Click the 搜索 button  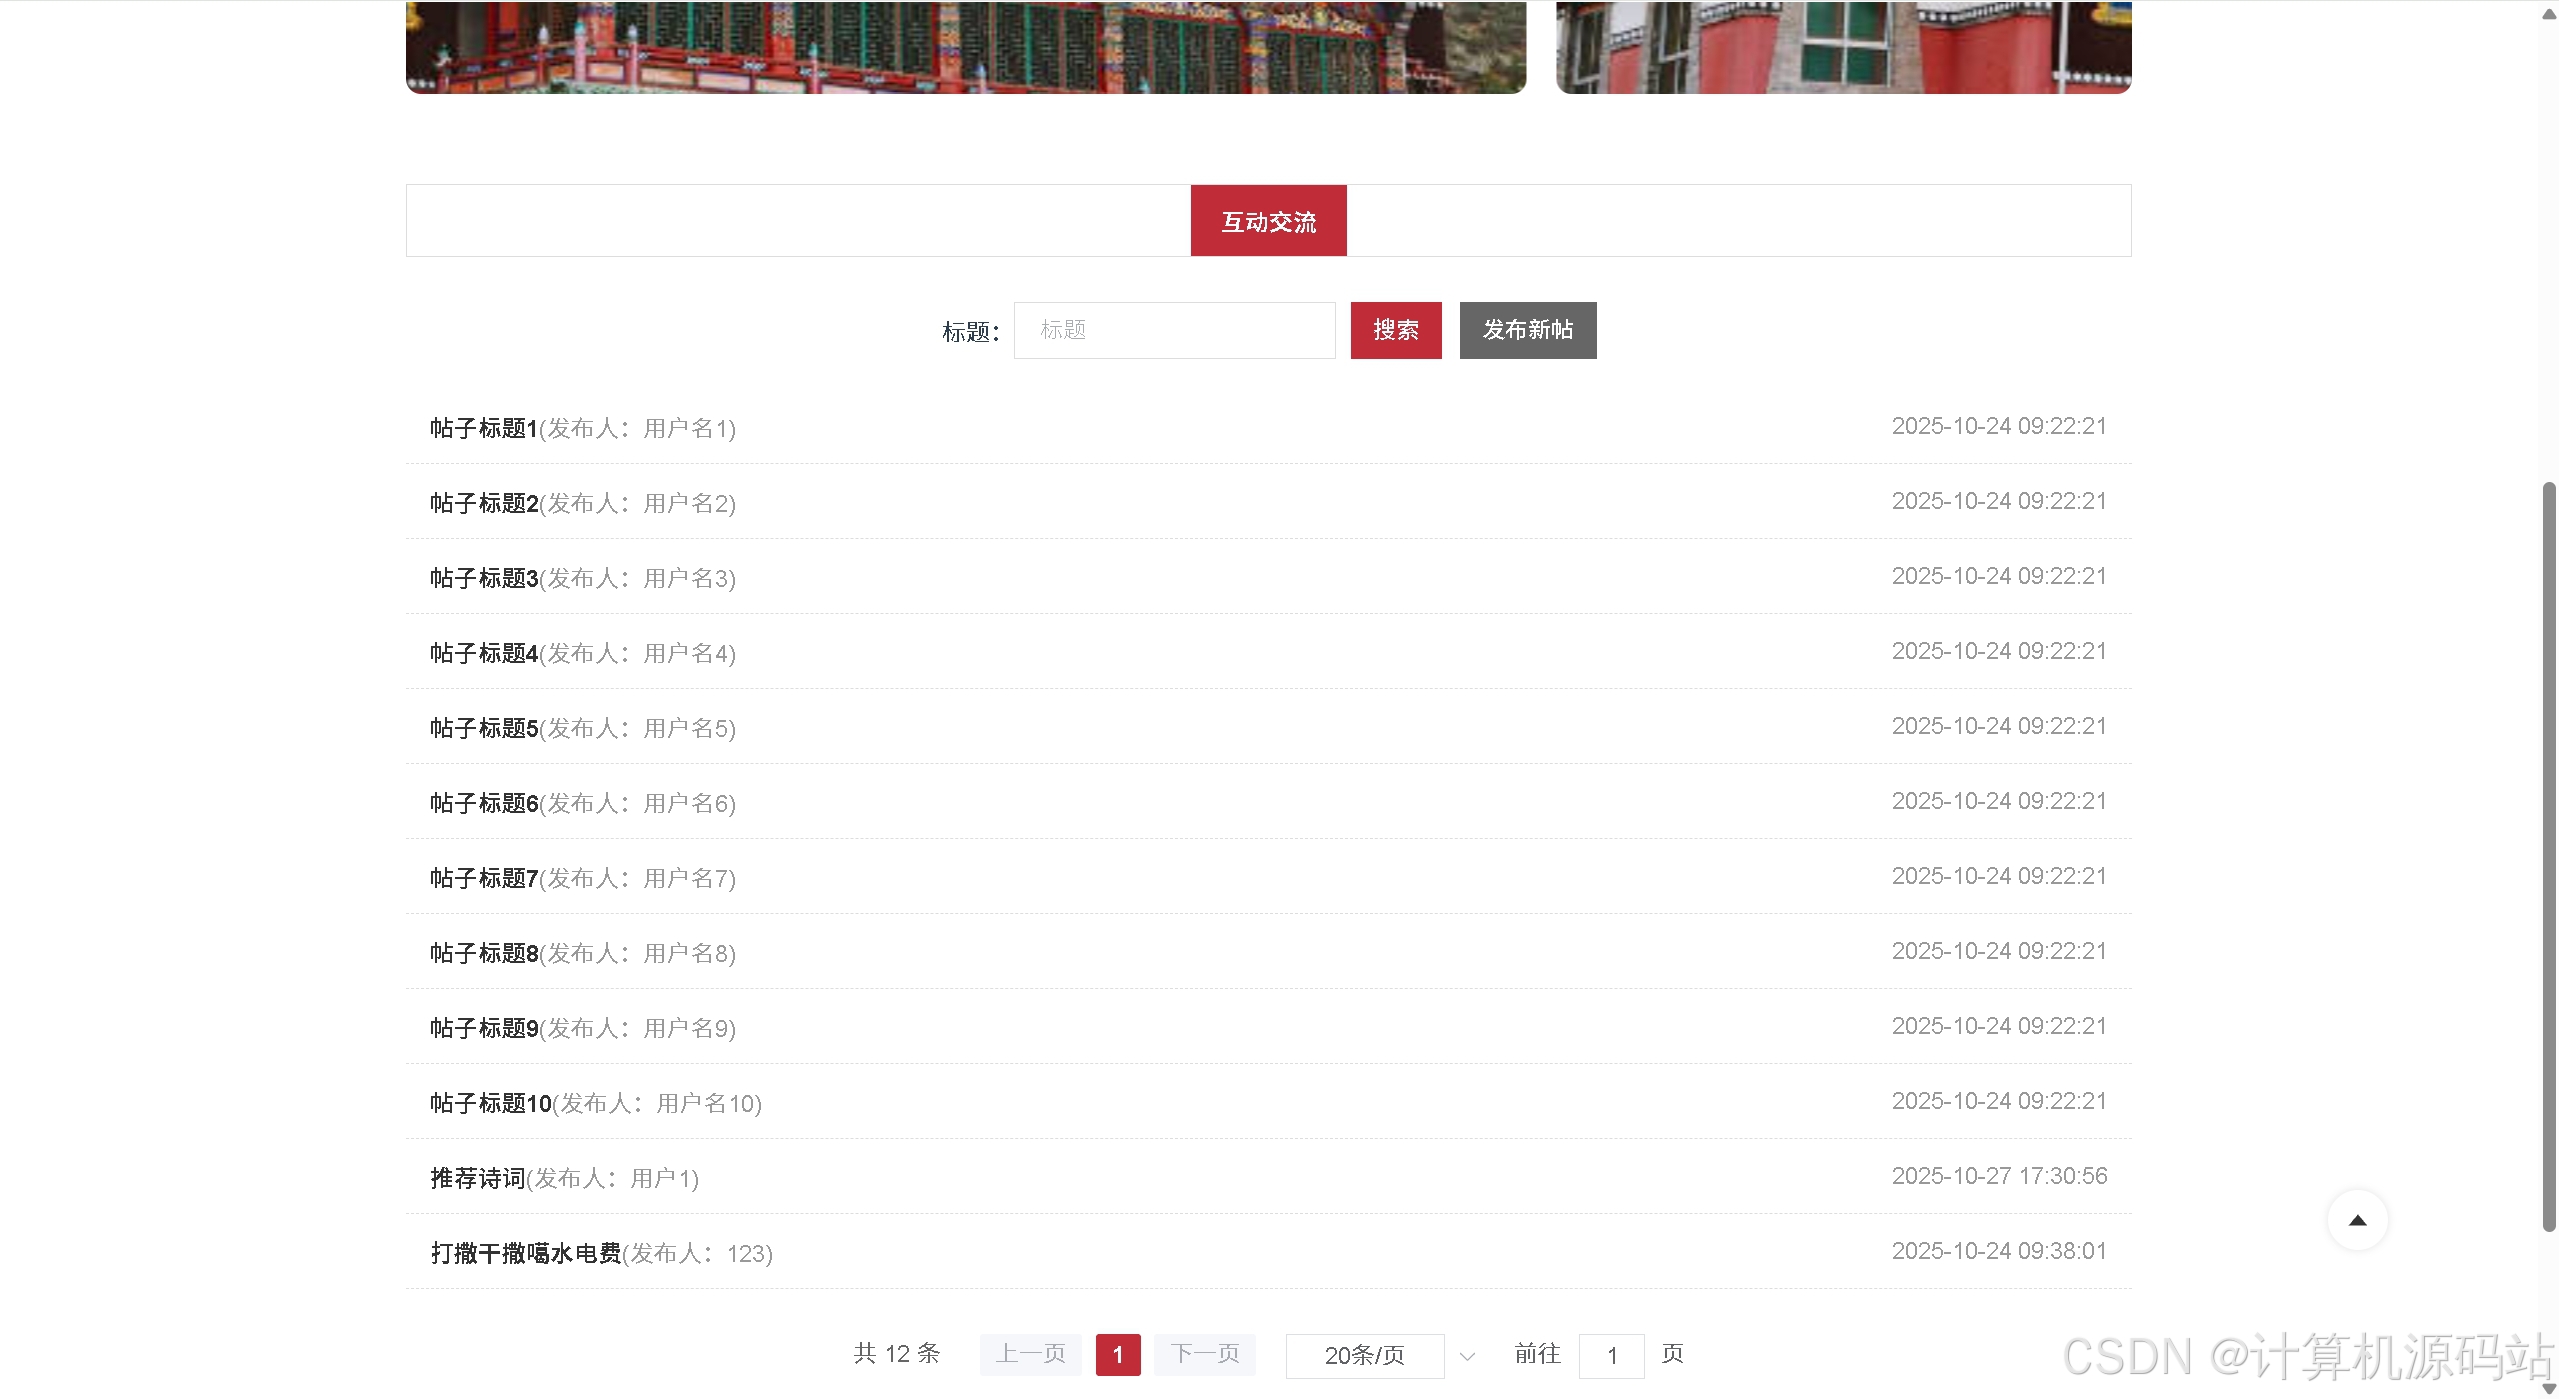pyautogui.click(x=1396, y=330)
